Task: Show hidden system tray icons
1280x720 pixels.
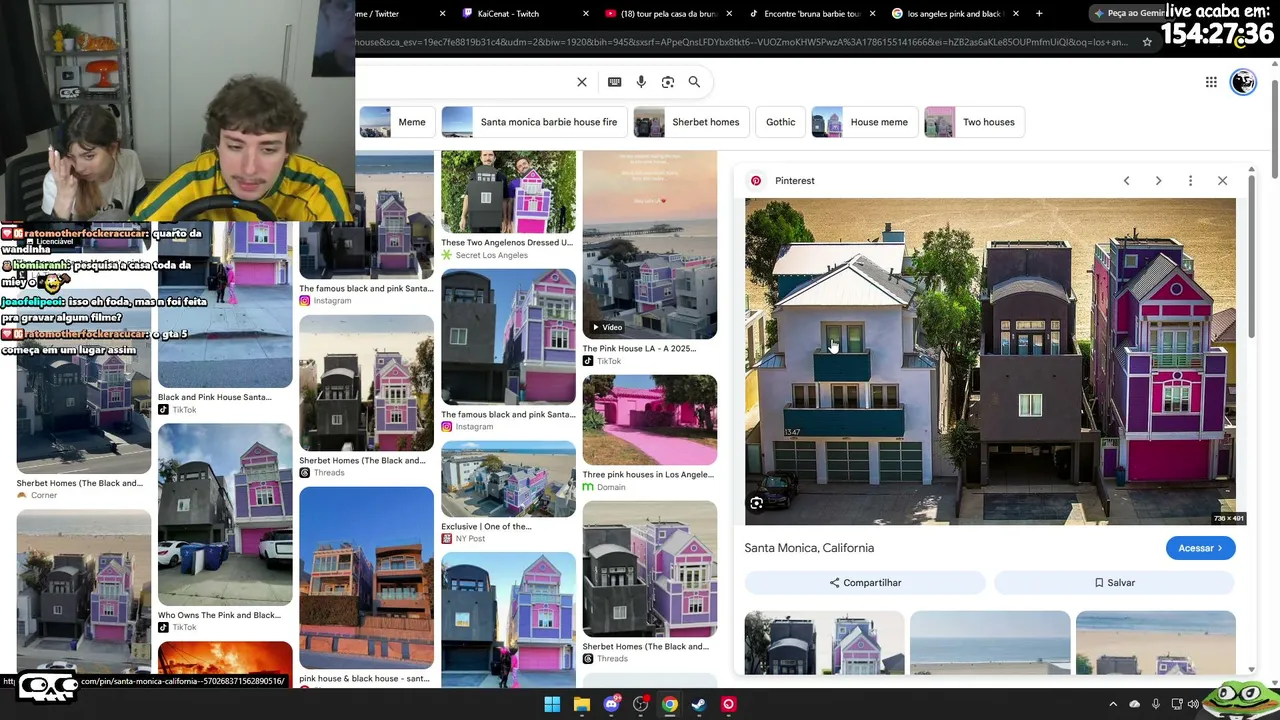Action: pos(1113,704)
